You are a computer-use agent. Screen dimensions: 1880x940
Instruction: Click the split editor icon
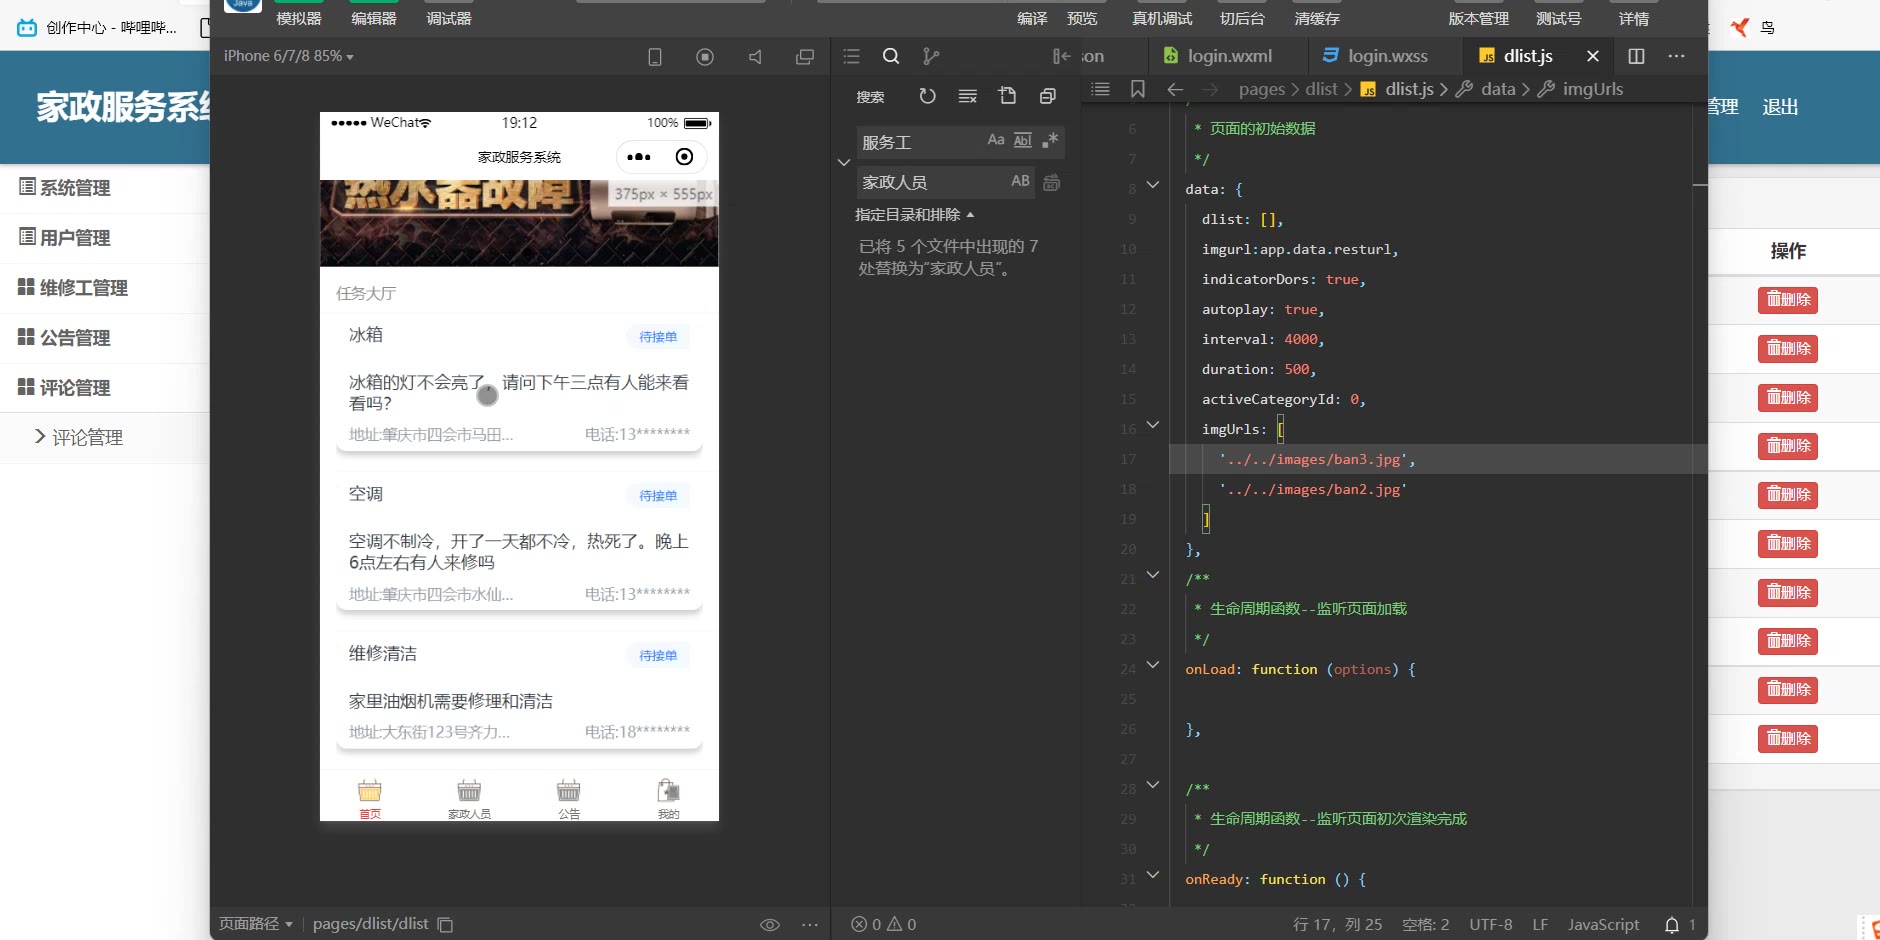1636,56
